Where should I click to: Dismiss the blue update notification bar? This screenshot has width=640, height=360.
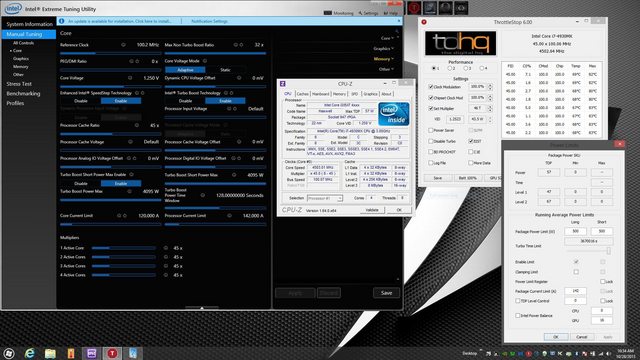[399, 21]
